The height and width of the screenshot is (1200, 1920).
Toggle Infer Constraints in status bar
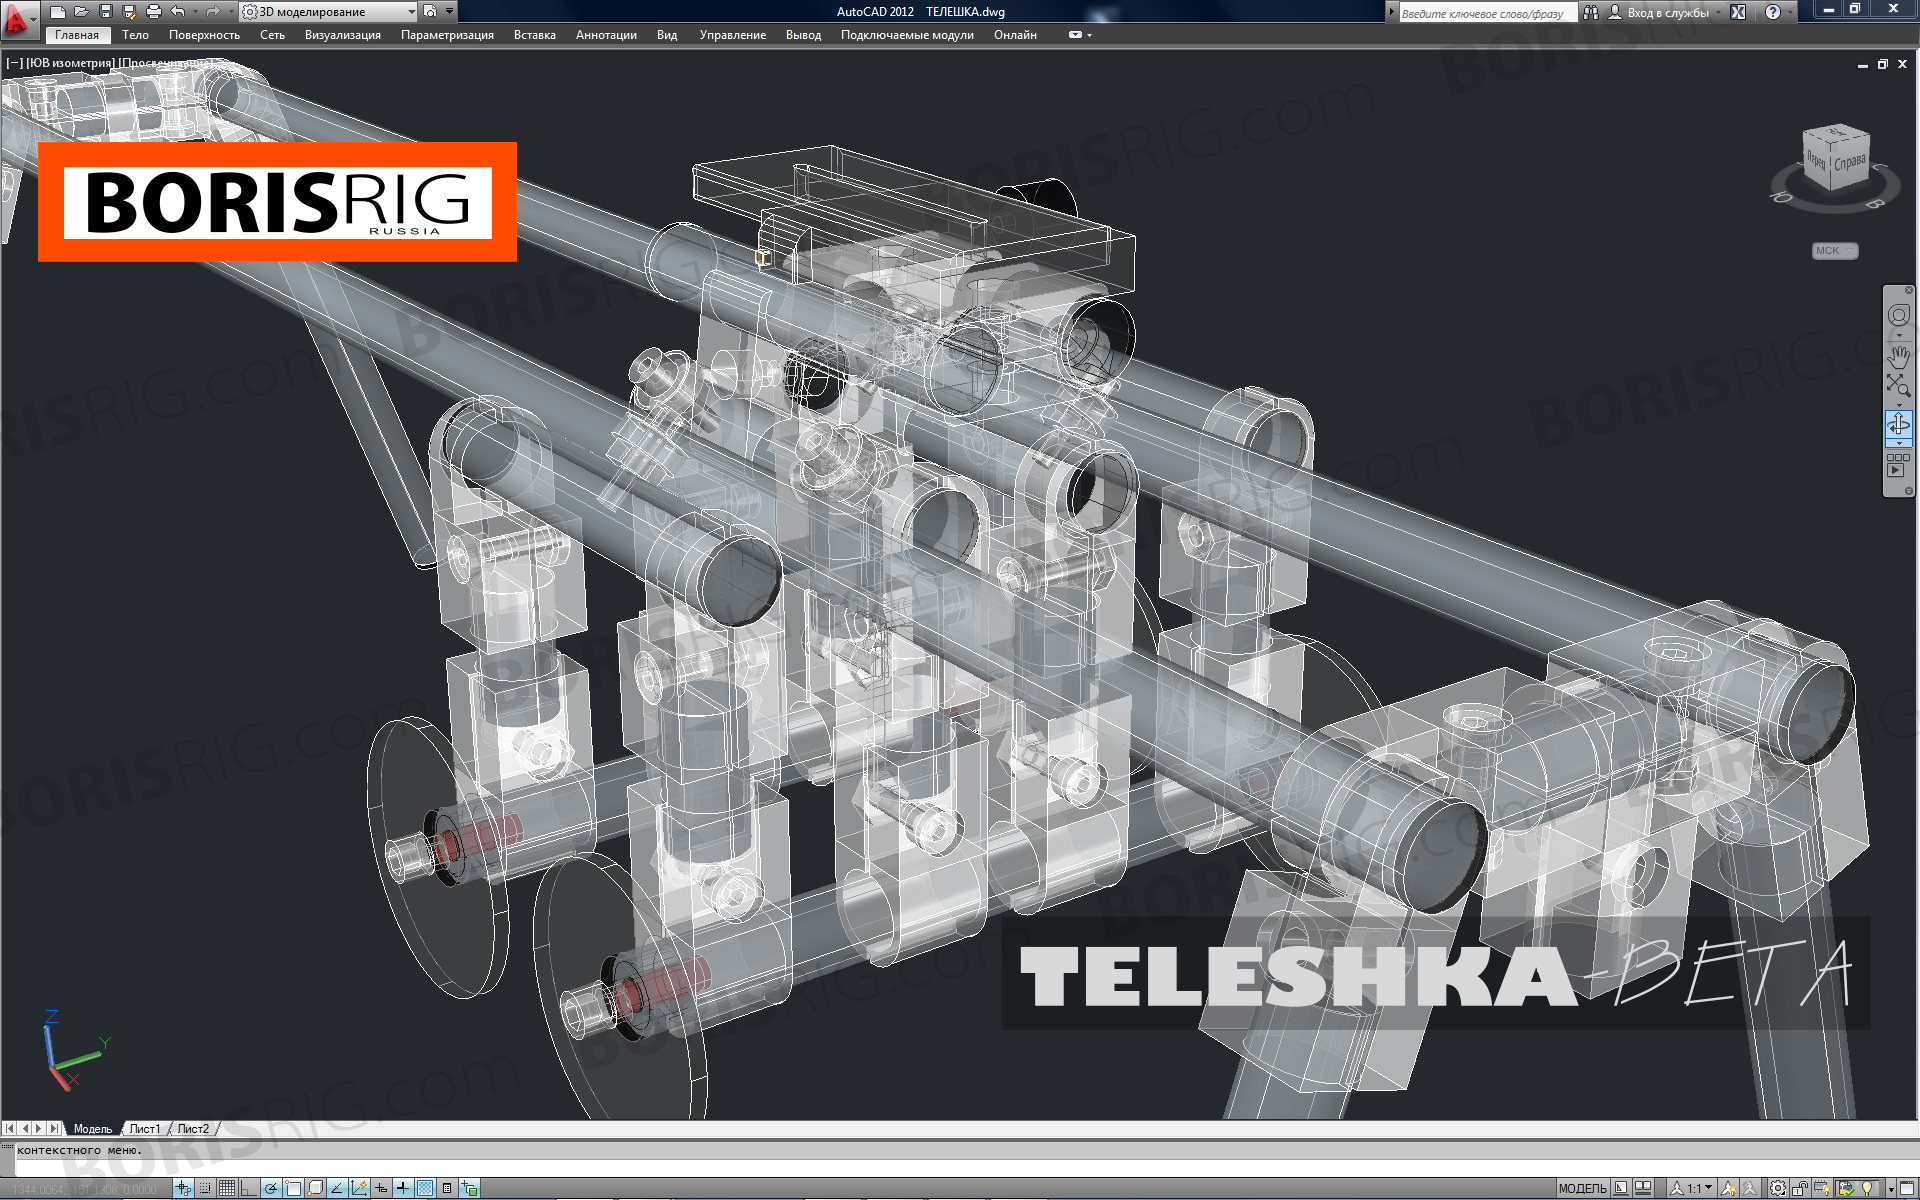point(183,1189)
